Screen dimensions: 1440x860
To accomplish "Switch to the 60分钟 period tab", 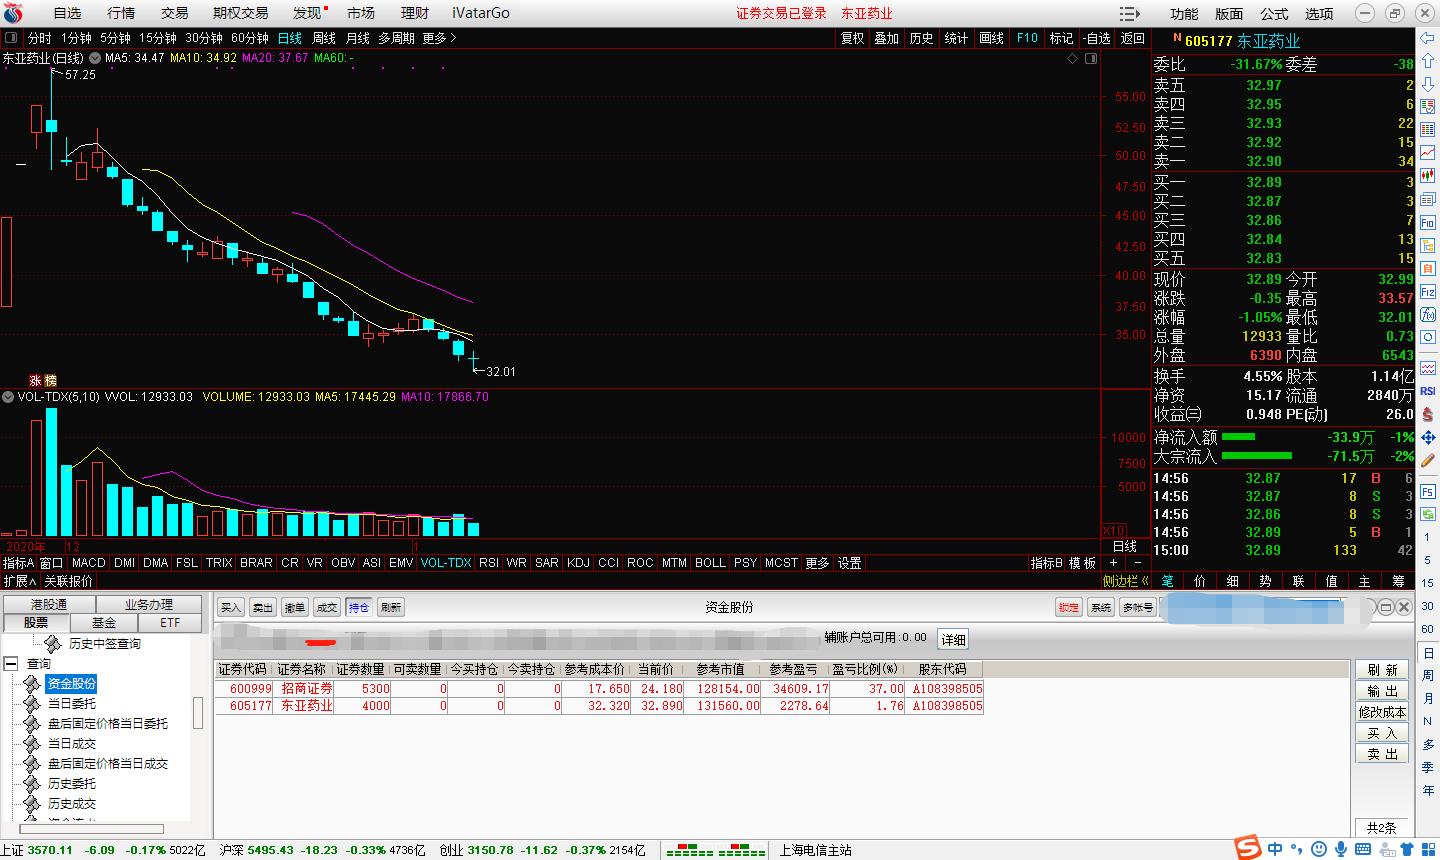I will [250, 38].
